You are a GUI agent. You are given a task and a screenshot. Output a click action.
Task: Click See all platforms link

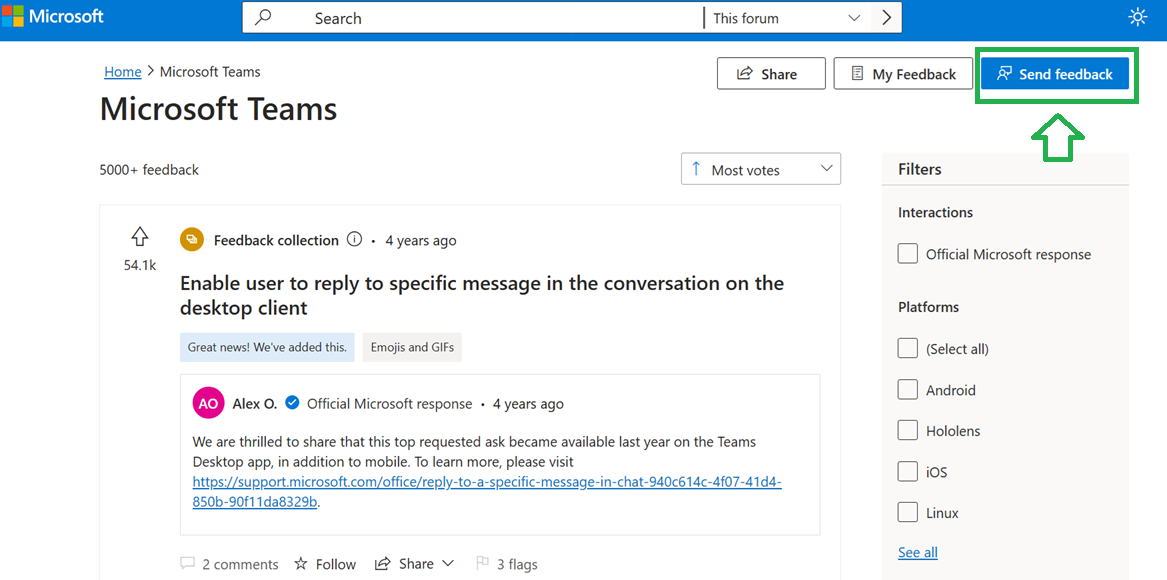tap(918, 552)
